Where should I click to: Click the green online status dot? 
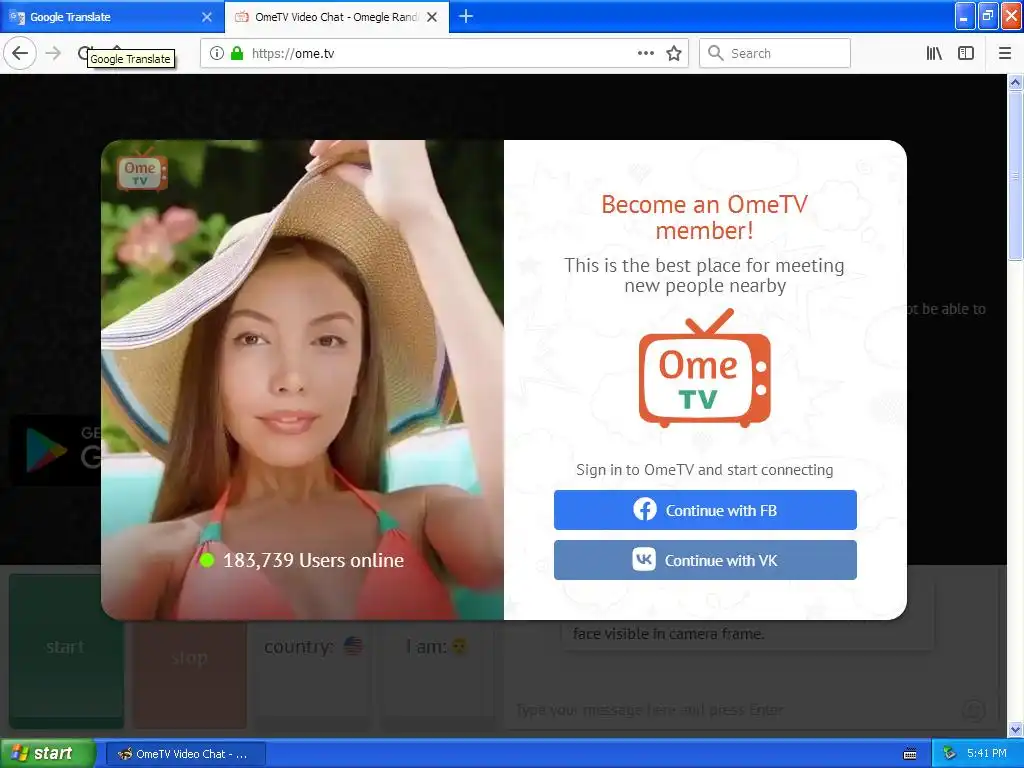pos(207,560)
